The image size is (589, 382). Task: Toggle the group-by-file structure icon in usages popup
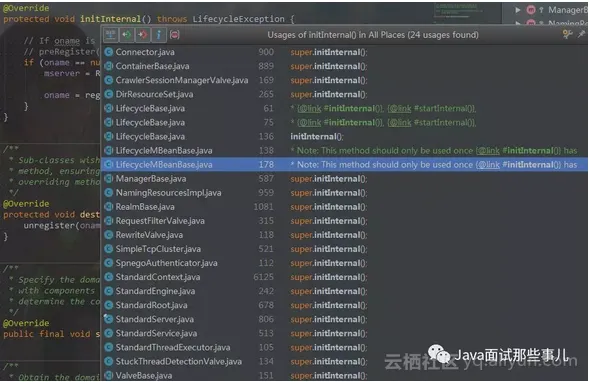click(110, 35)
